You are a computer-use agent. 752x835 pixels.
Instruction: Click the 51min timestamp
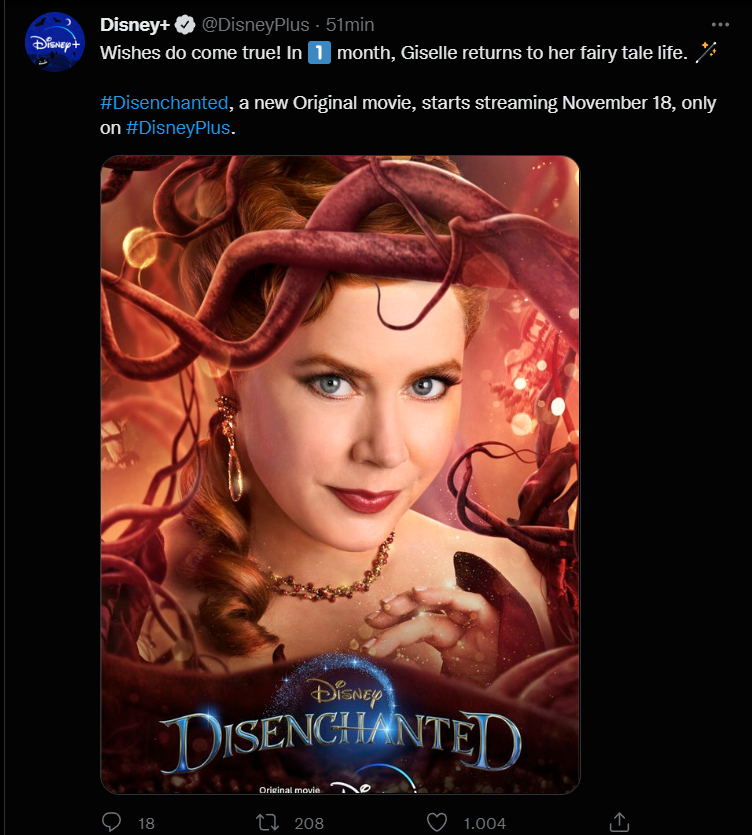coord(350,24)
